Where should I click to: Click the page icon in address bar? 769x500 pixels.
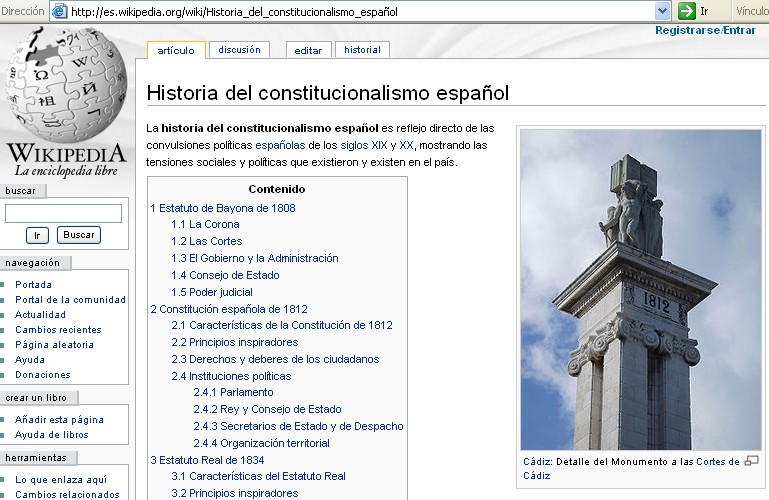tap(59, 11)
